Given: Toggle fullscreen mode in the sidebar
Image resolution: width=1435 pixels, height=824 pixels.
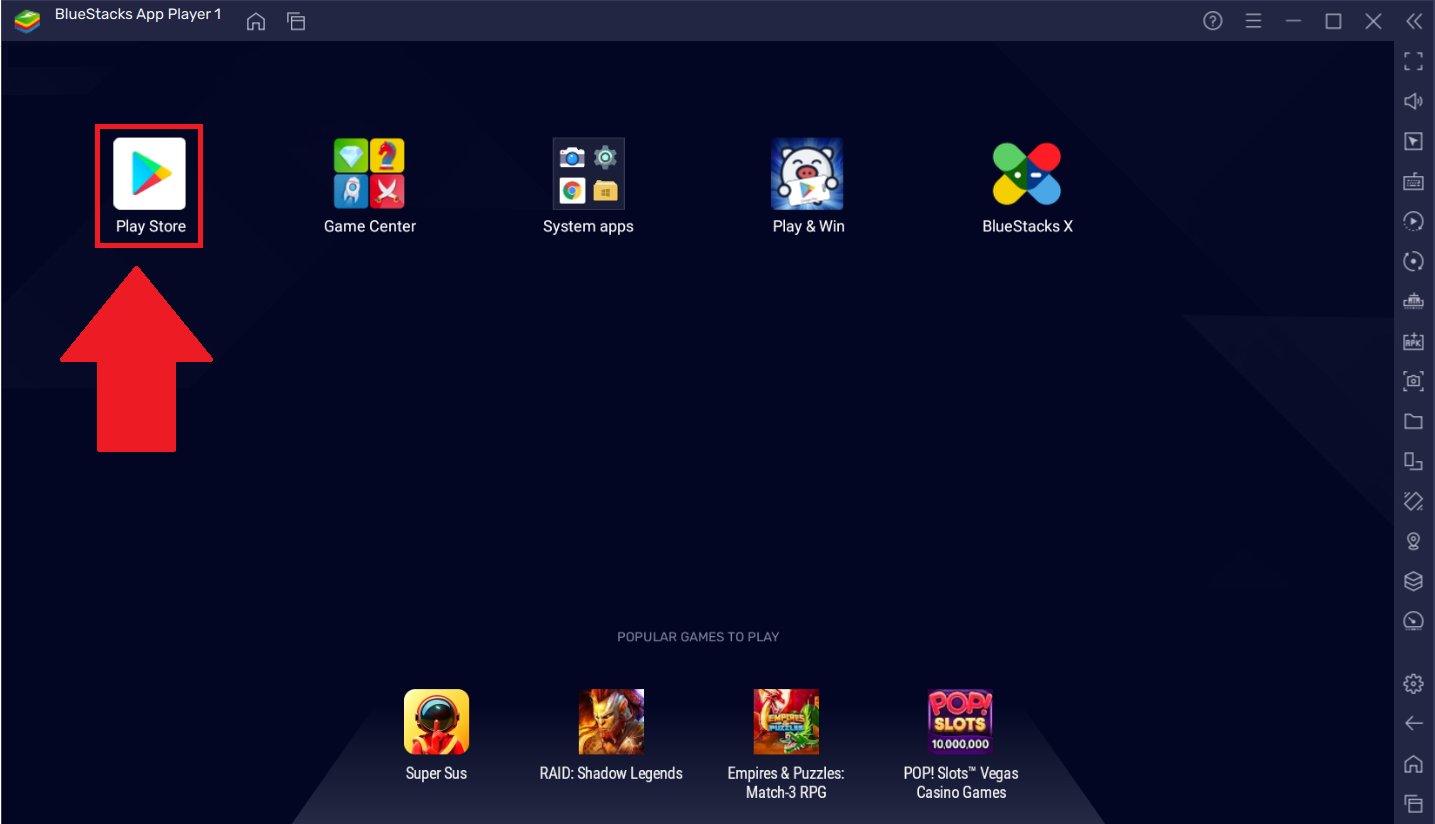Looking at the screenshot, I should tap(1413, 61).
